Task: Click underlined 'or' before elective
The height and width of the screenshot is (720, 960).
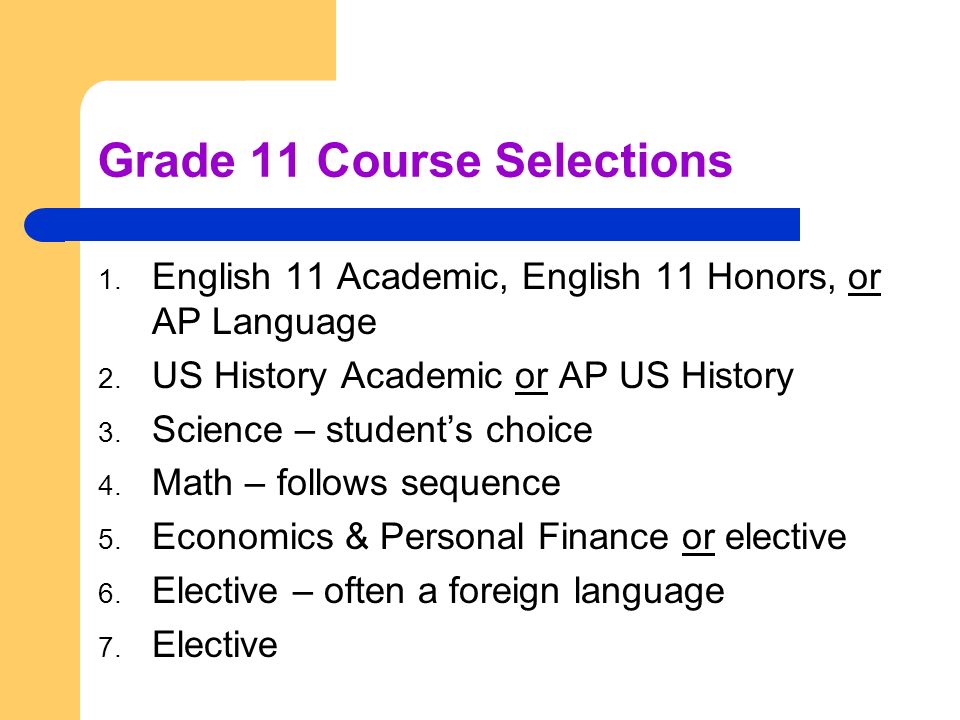Action: (698, 539)
